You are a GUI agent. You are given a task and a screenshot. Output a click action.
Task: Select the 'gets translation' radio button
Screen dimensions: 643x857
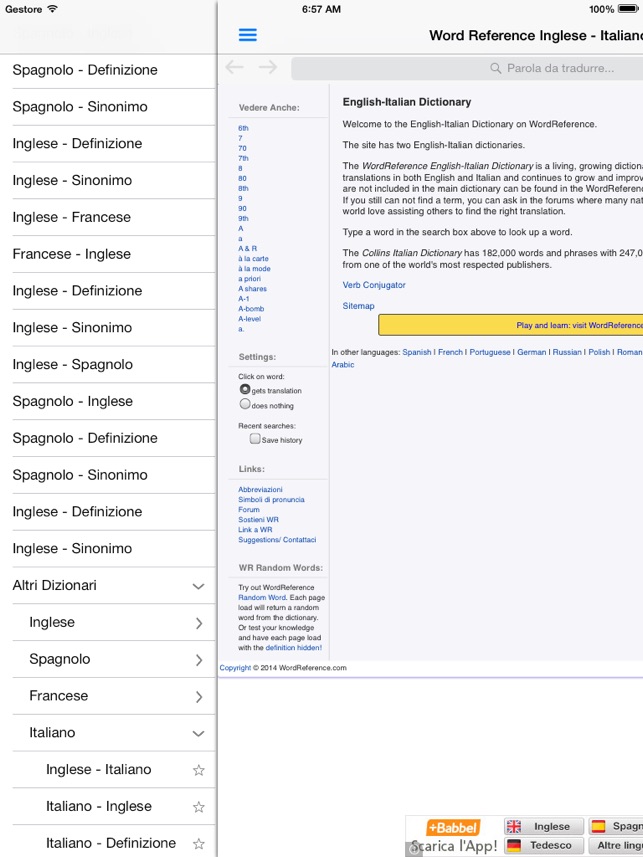tap(245, 389)
